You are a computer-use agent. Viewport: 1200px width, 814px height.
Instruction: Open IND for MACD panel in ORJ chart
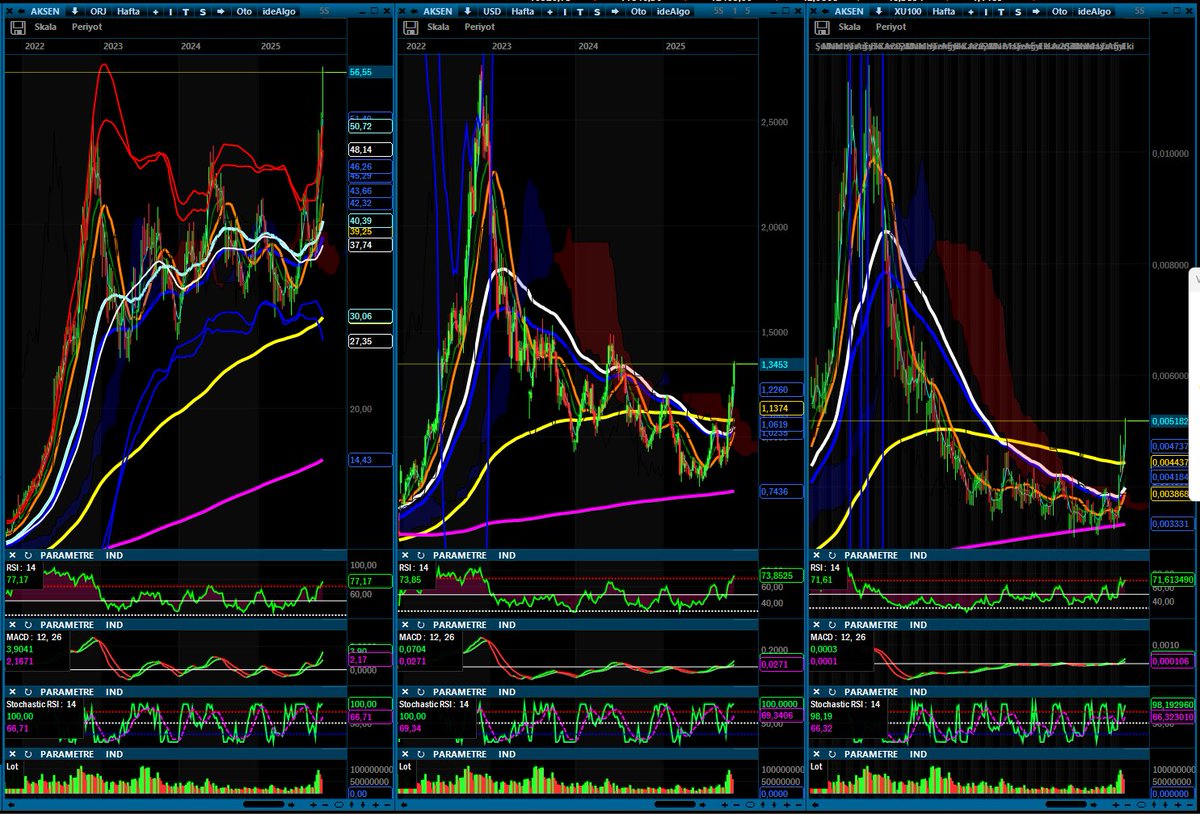tap(115, 624)
